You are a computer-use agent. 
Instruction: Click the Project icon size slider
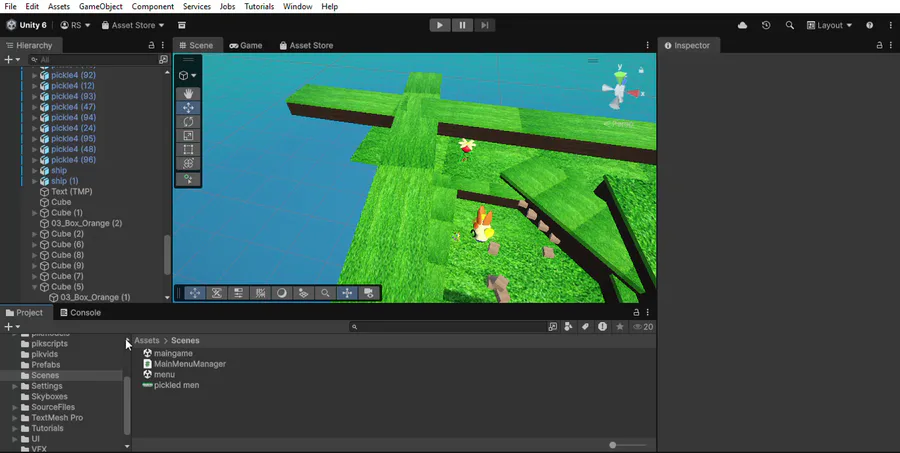pos(627,445)
